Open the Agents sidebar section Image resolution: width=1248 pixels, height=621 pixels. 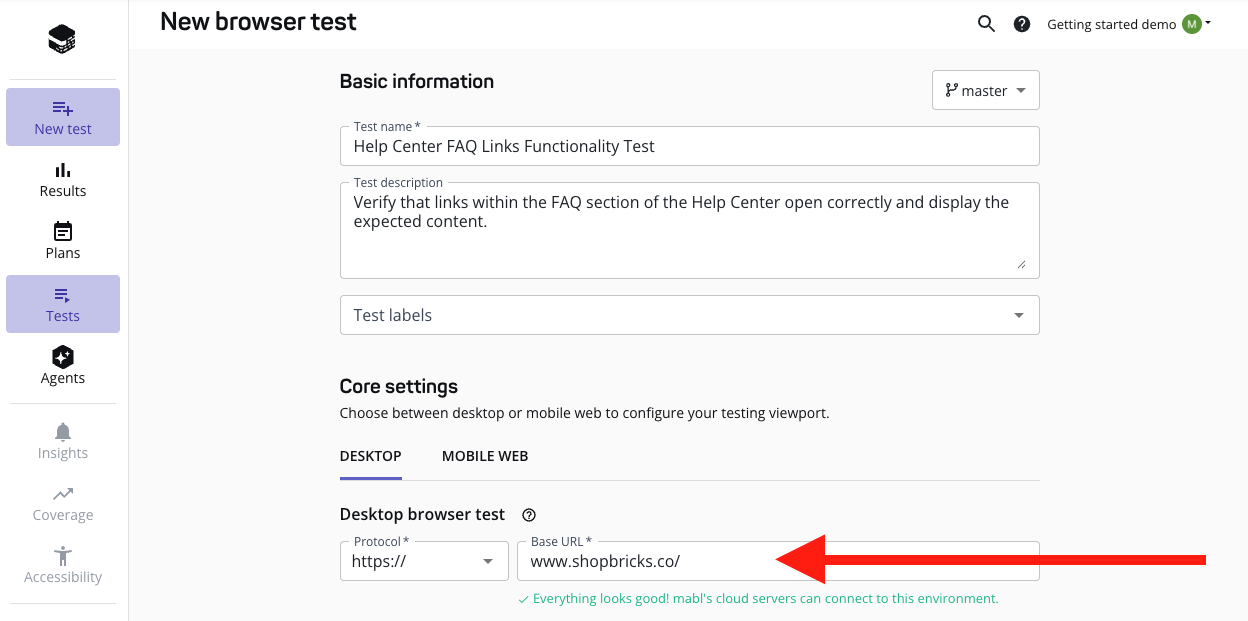pyautogui.click(x=63, y=366)
